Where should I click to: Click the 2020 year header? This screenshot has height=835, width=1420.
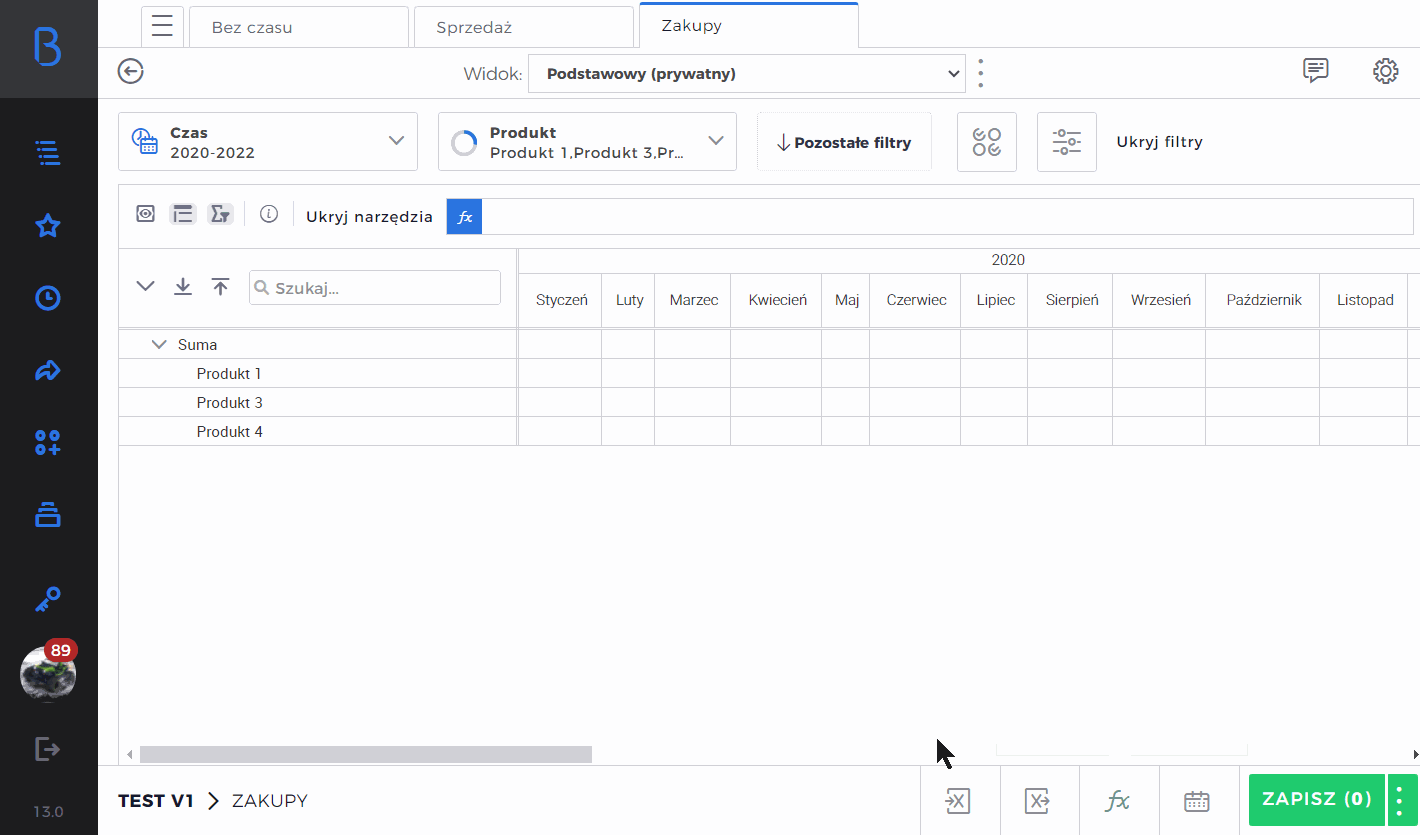1008,260
